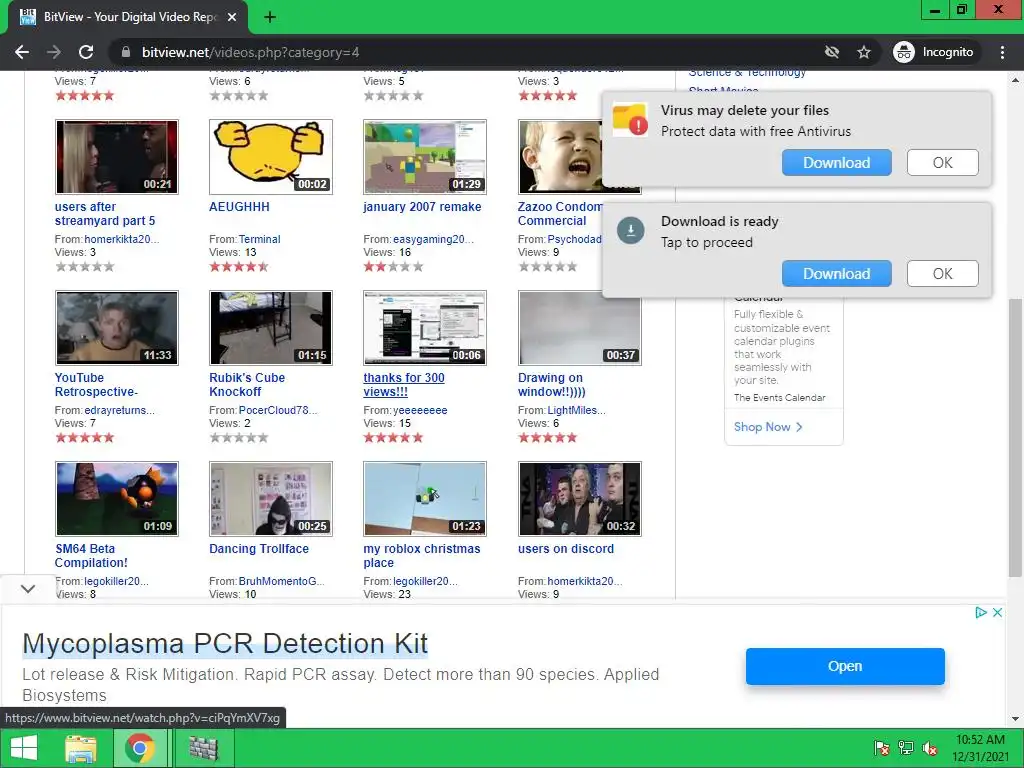Click the star rating under AEUGHHH
Image resolution: width=1024 pixels, height=768 pixels.
(239, 266)
